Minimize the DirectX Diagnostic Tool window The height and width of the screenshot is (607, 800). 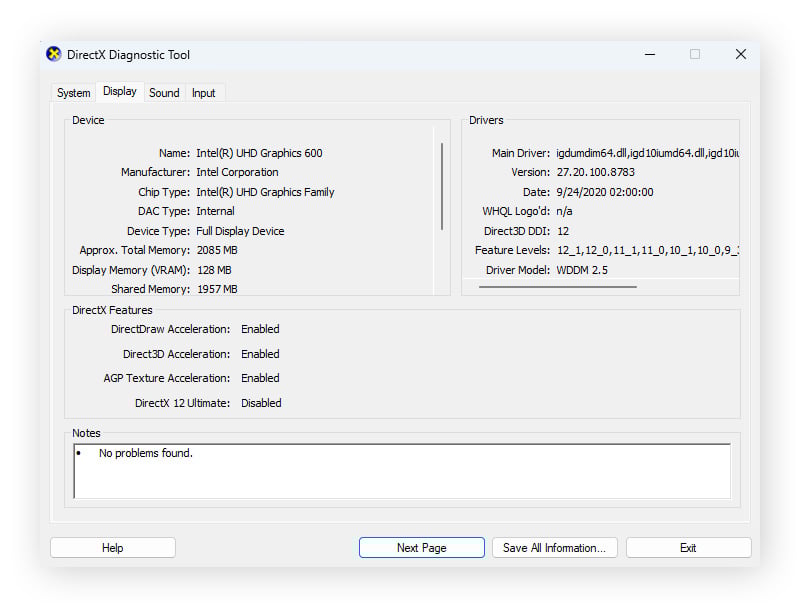649,54
